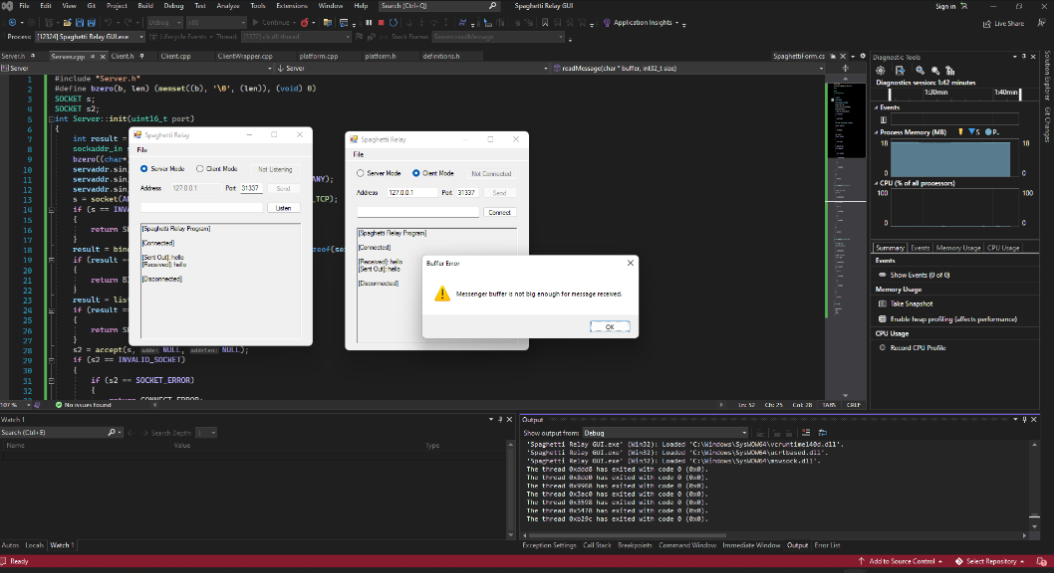
Task: Select Server Mode in Server window
Action: coord(144,169)
